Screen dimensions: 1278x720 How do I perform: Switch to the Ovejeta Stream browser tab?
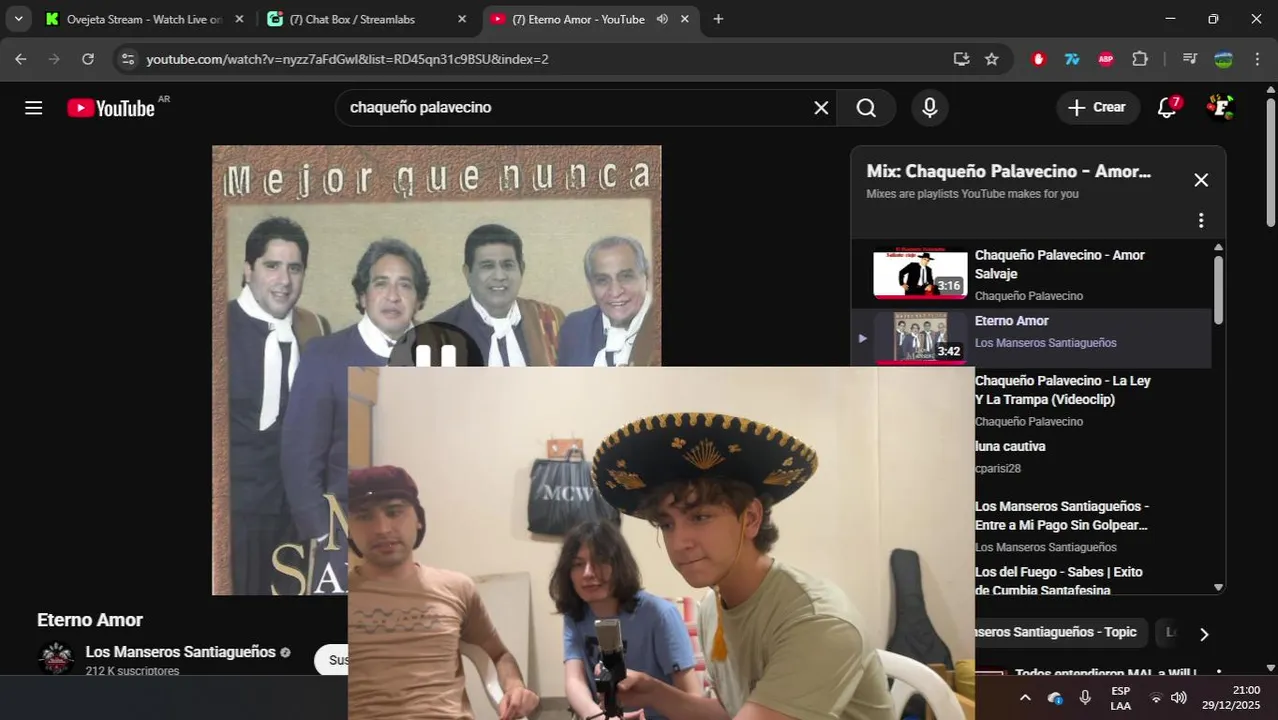pyautogui.click(x=133, y=19)
